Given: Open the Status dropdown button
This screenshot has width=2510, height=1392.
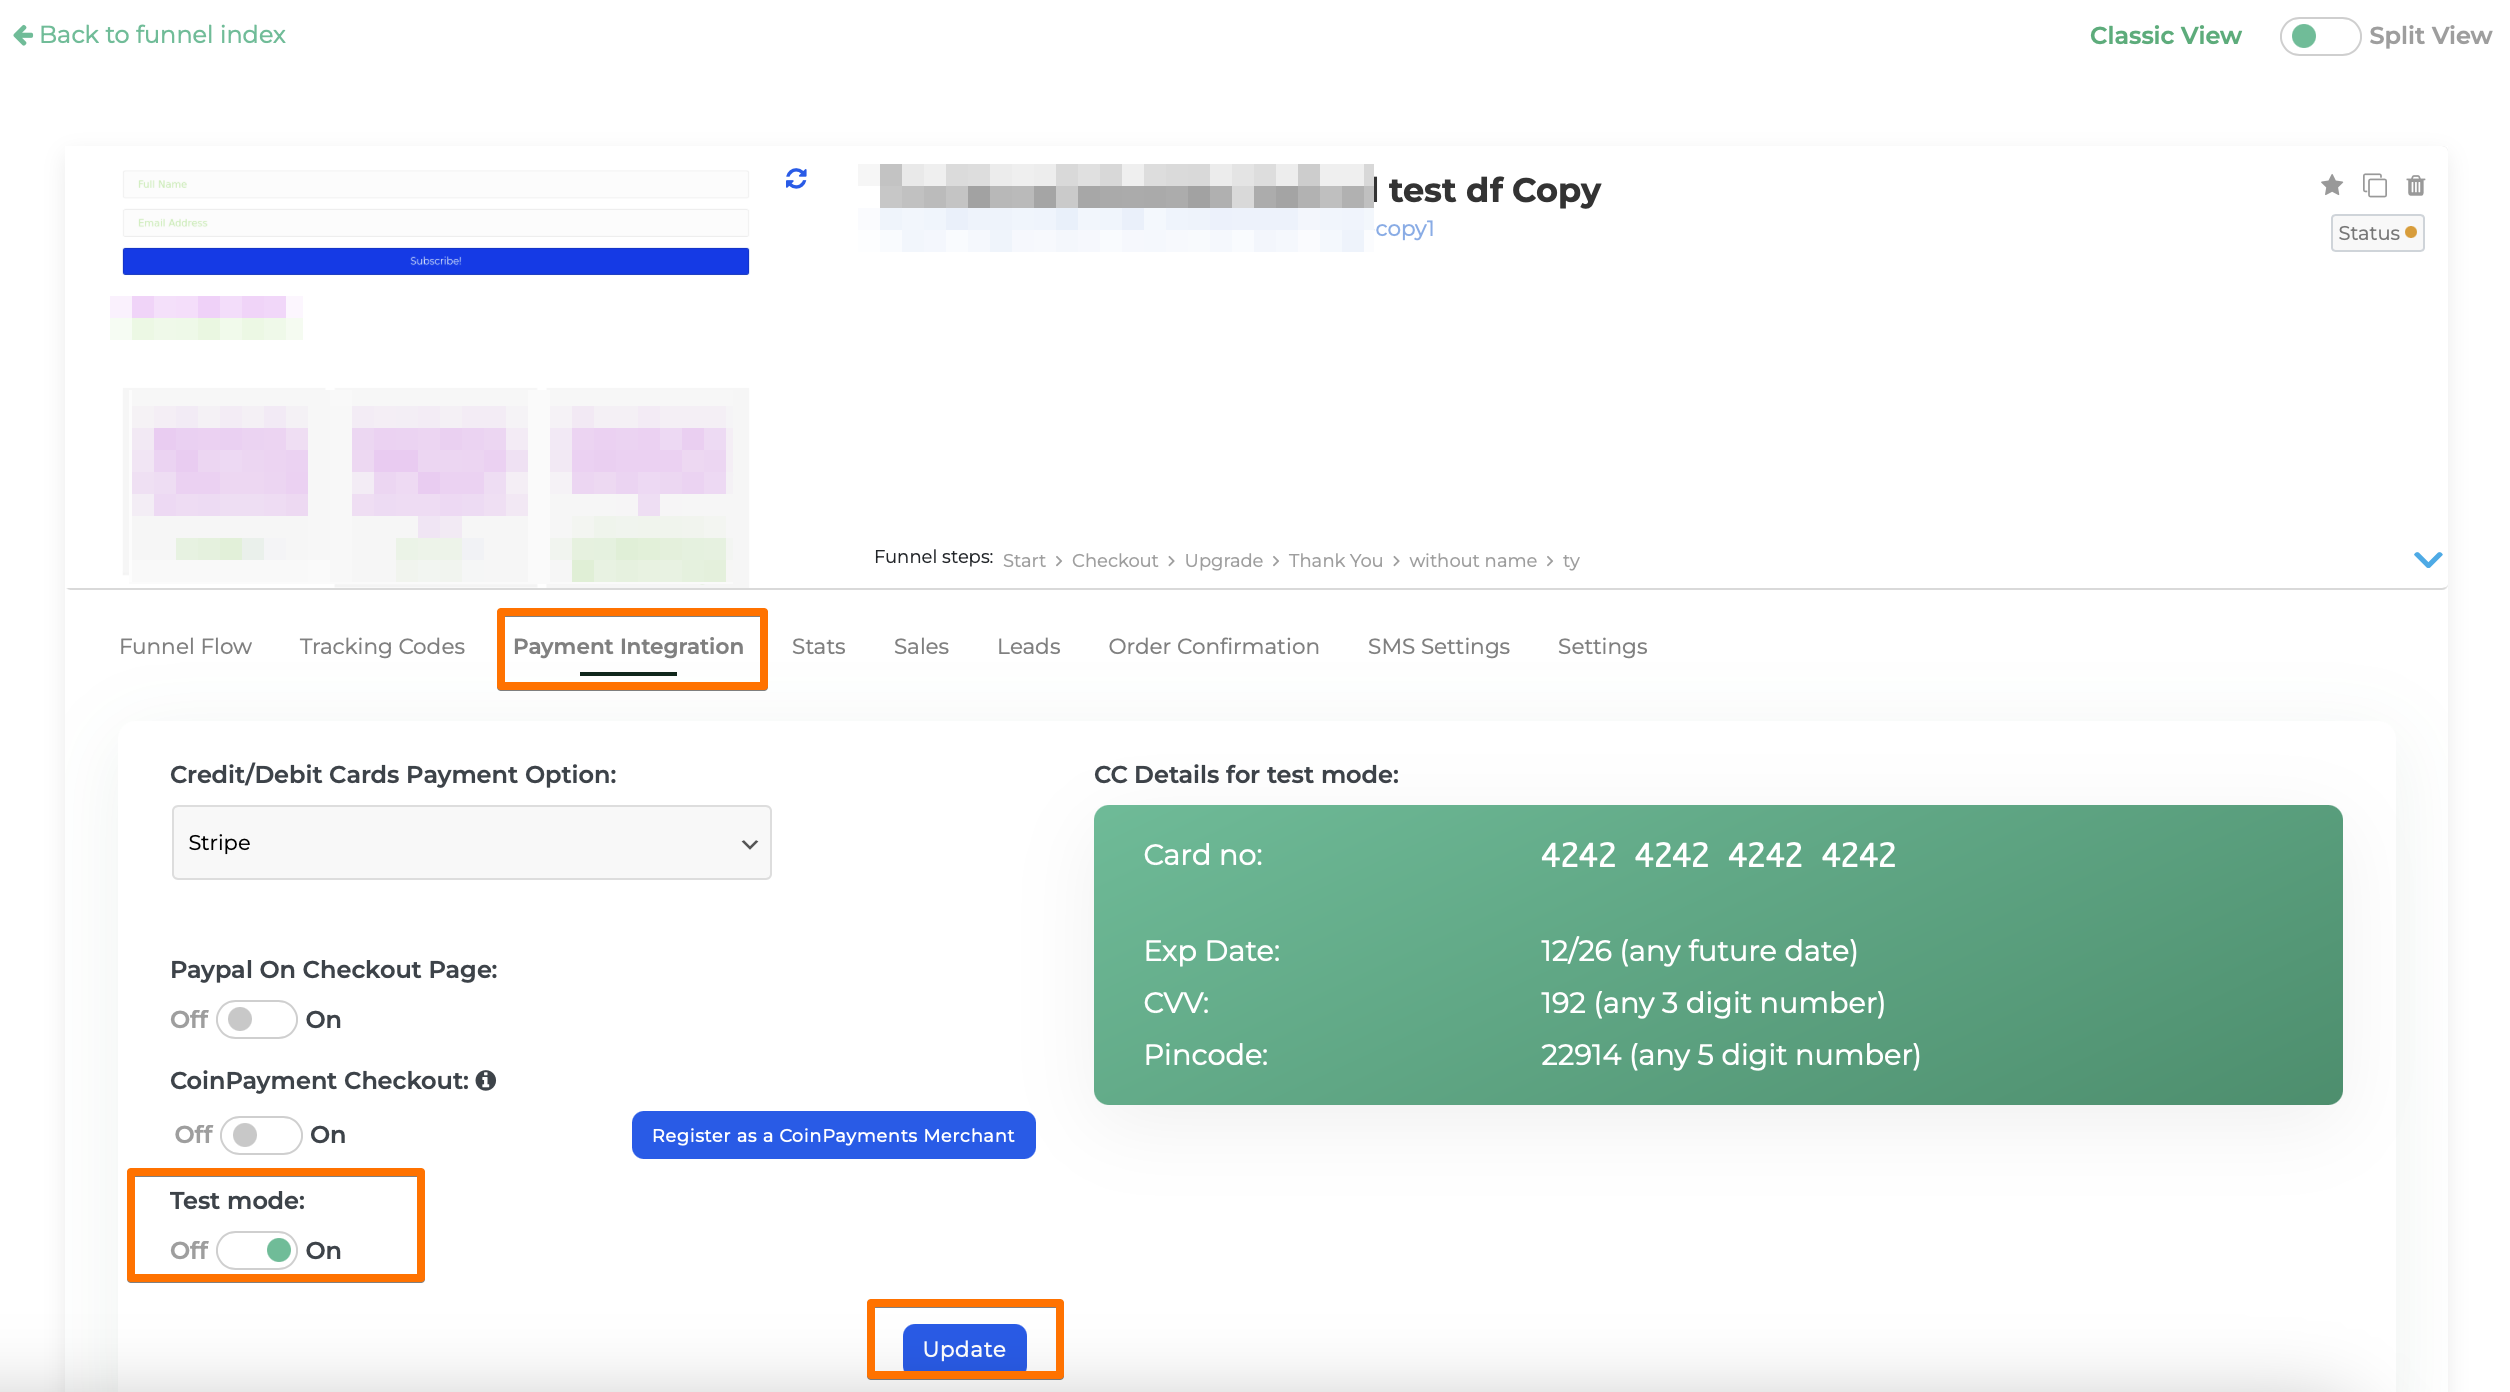Looking at the screenshot, I should tap(2377, 233).
